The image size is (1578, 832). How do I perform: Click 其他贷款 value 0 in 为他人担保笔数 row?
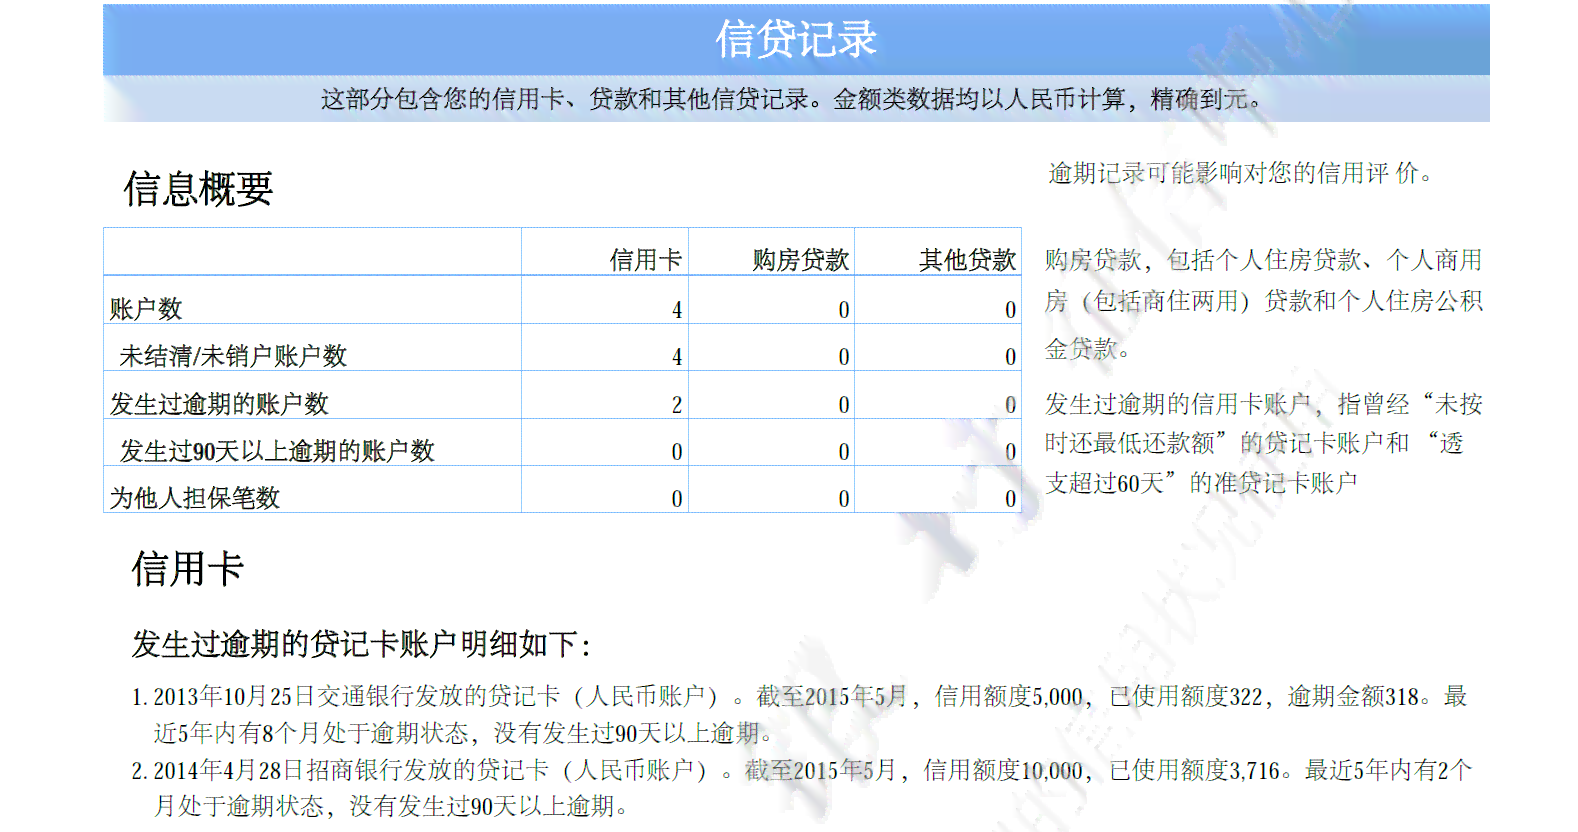pyautogui.click(x=1010, y=499)
